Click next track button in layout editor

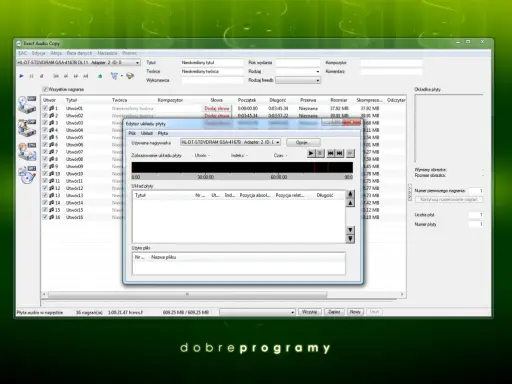(340, 153)
